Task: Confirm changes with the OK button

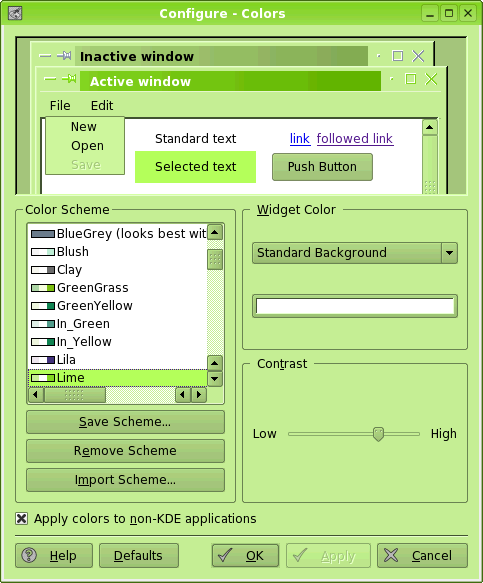Action: point(245,555)
